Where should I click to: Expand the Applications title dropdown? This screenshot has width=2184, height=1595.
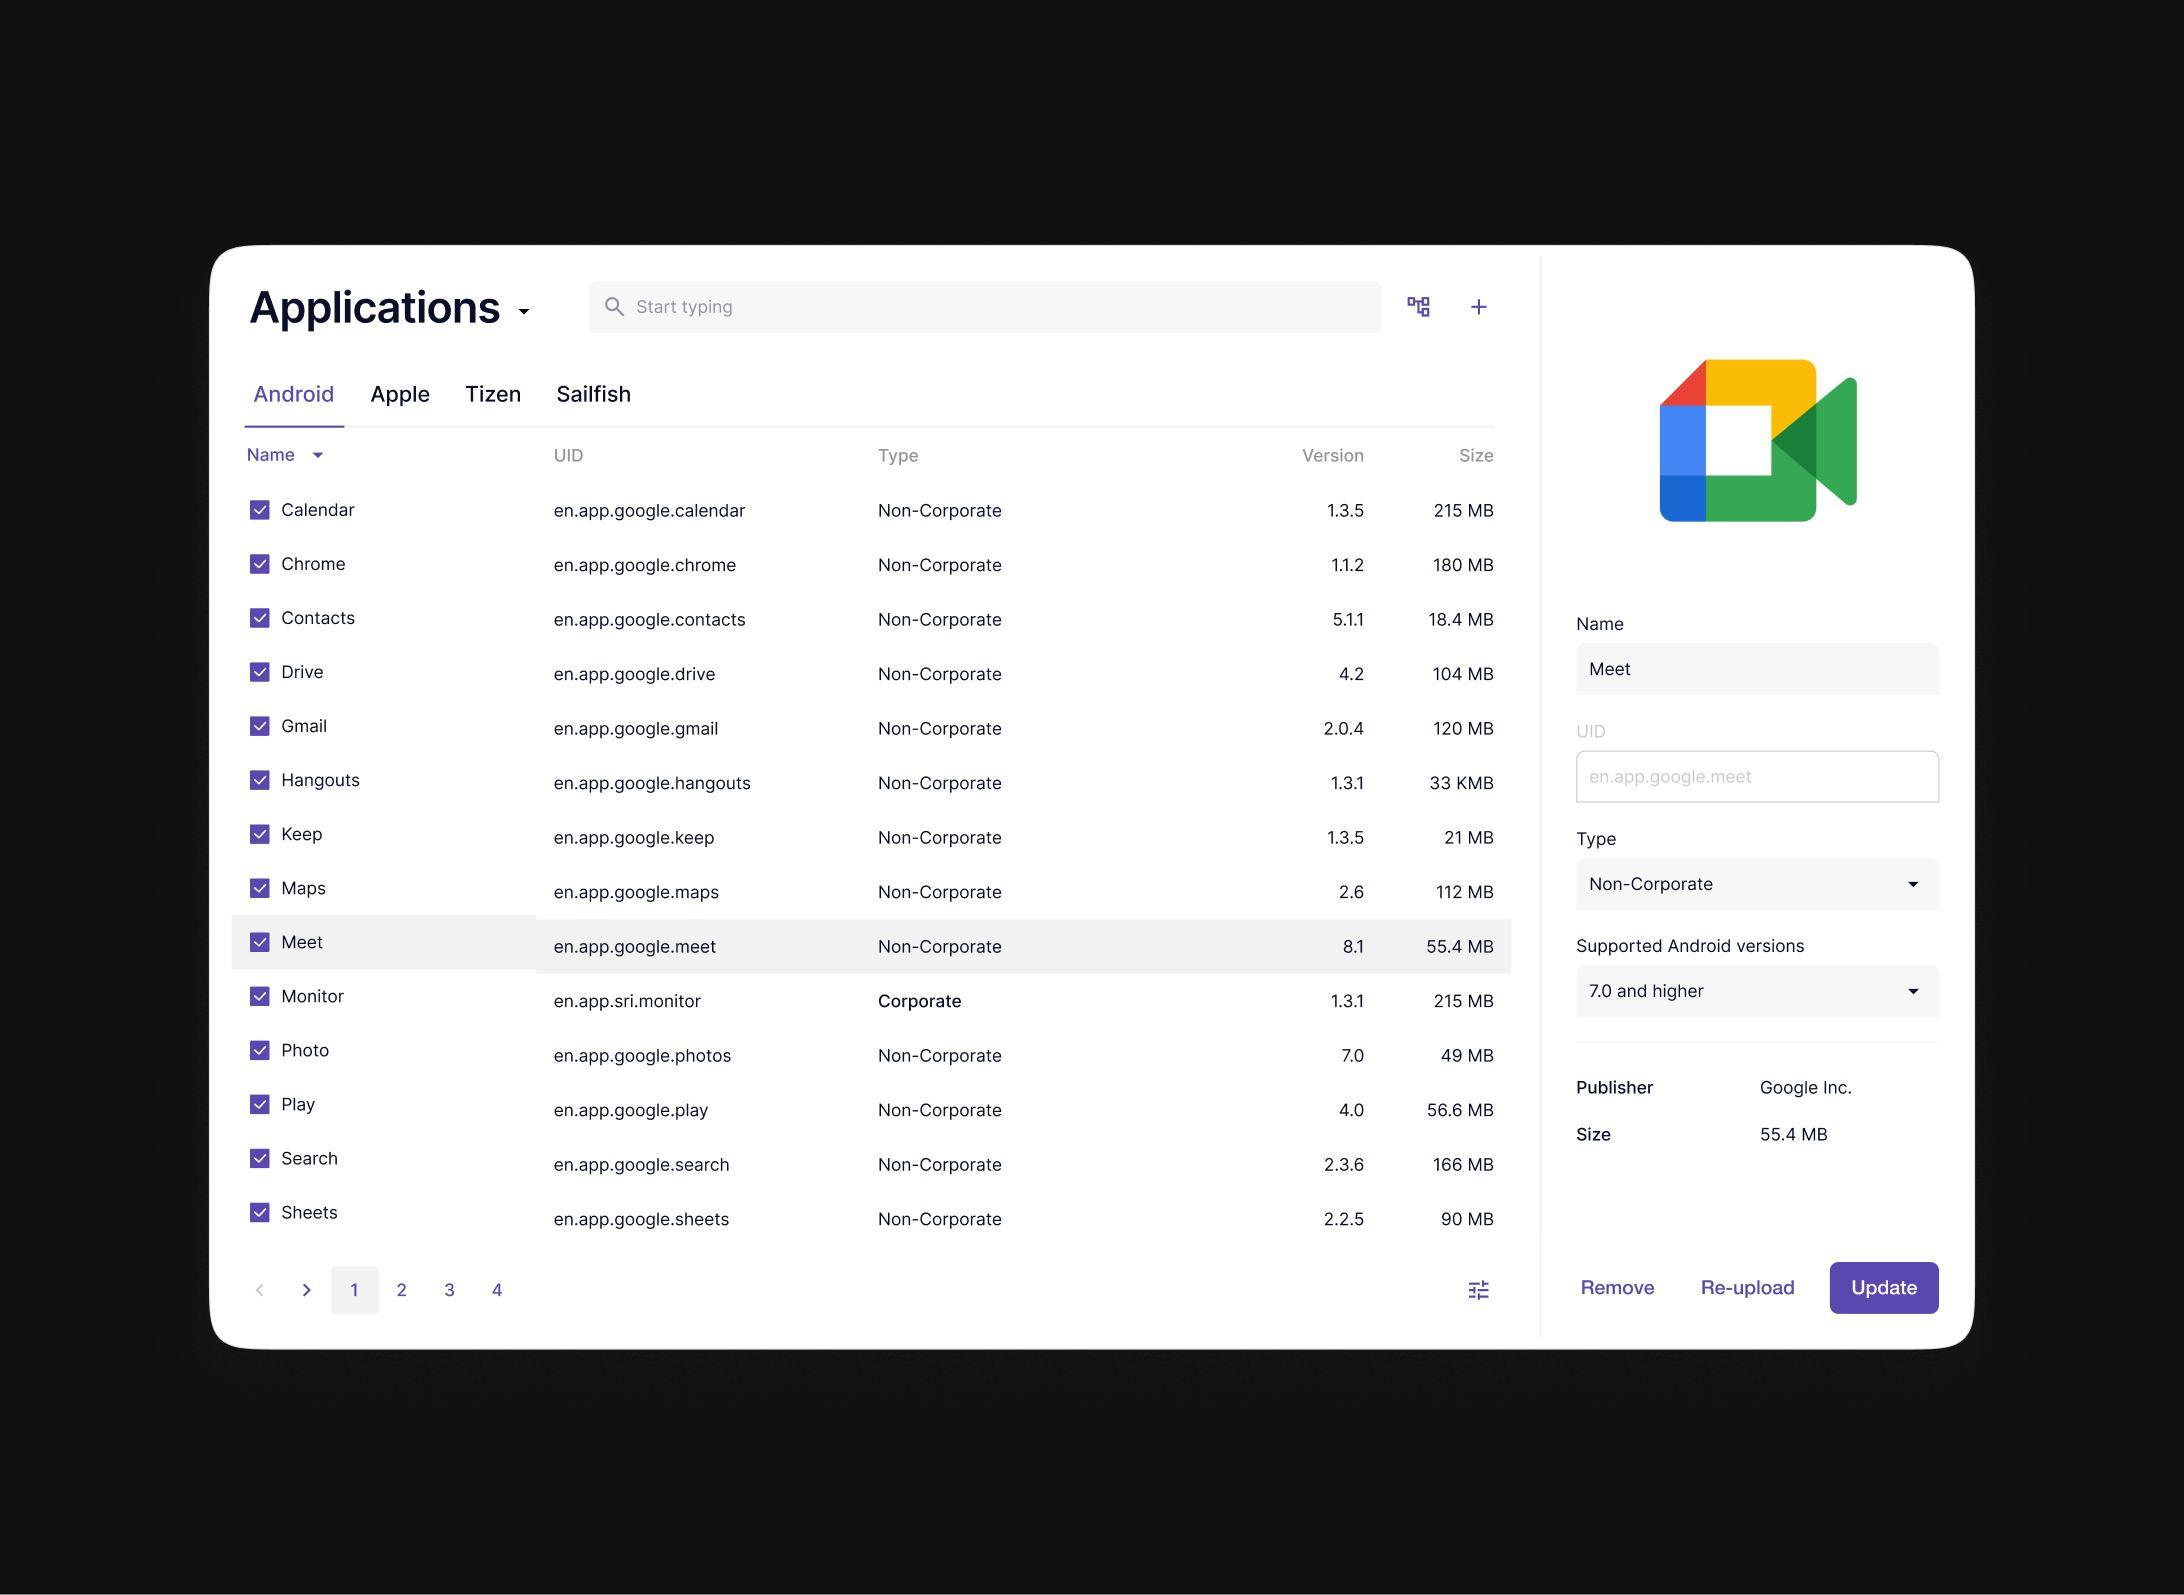click(524, 312)
